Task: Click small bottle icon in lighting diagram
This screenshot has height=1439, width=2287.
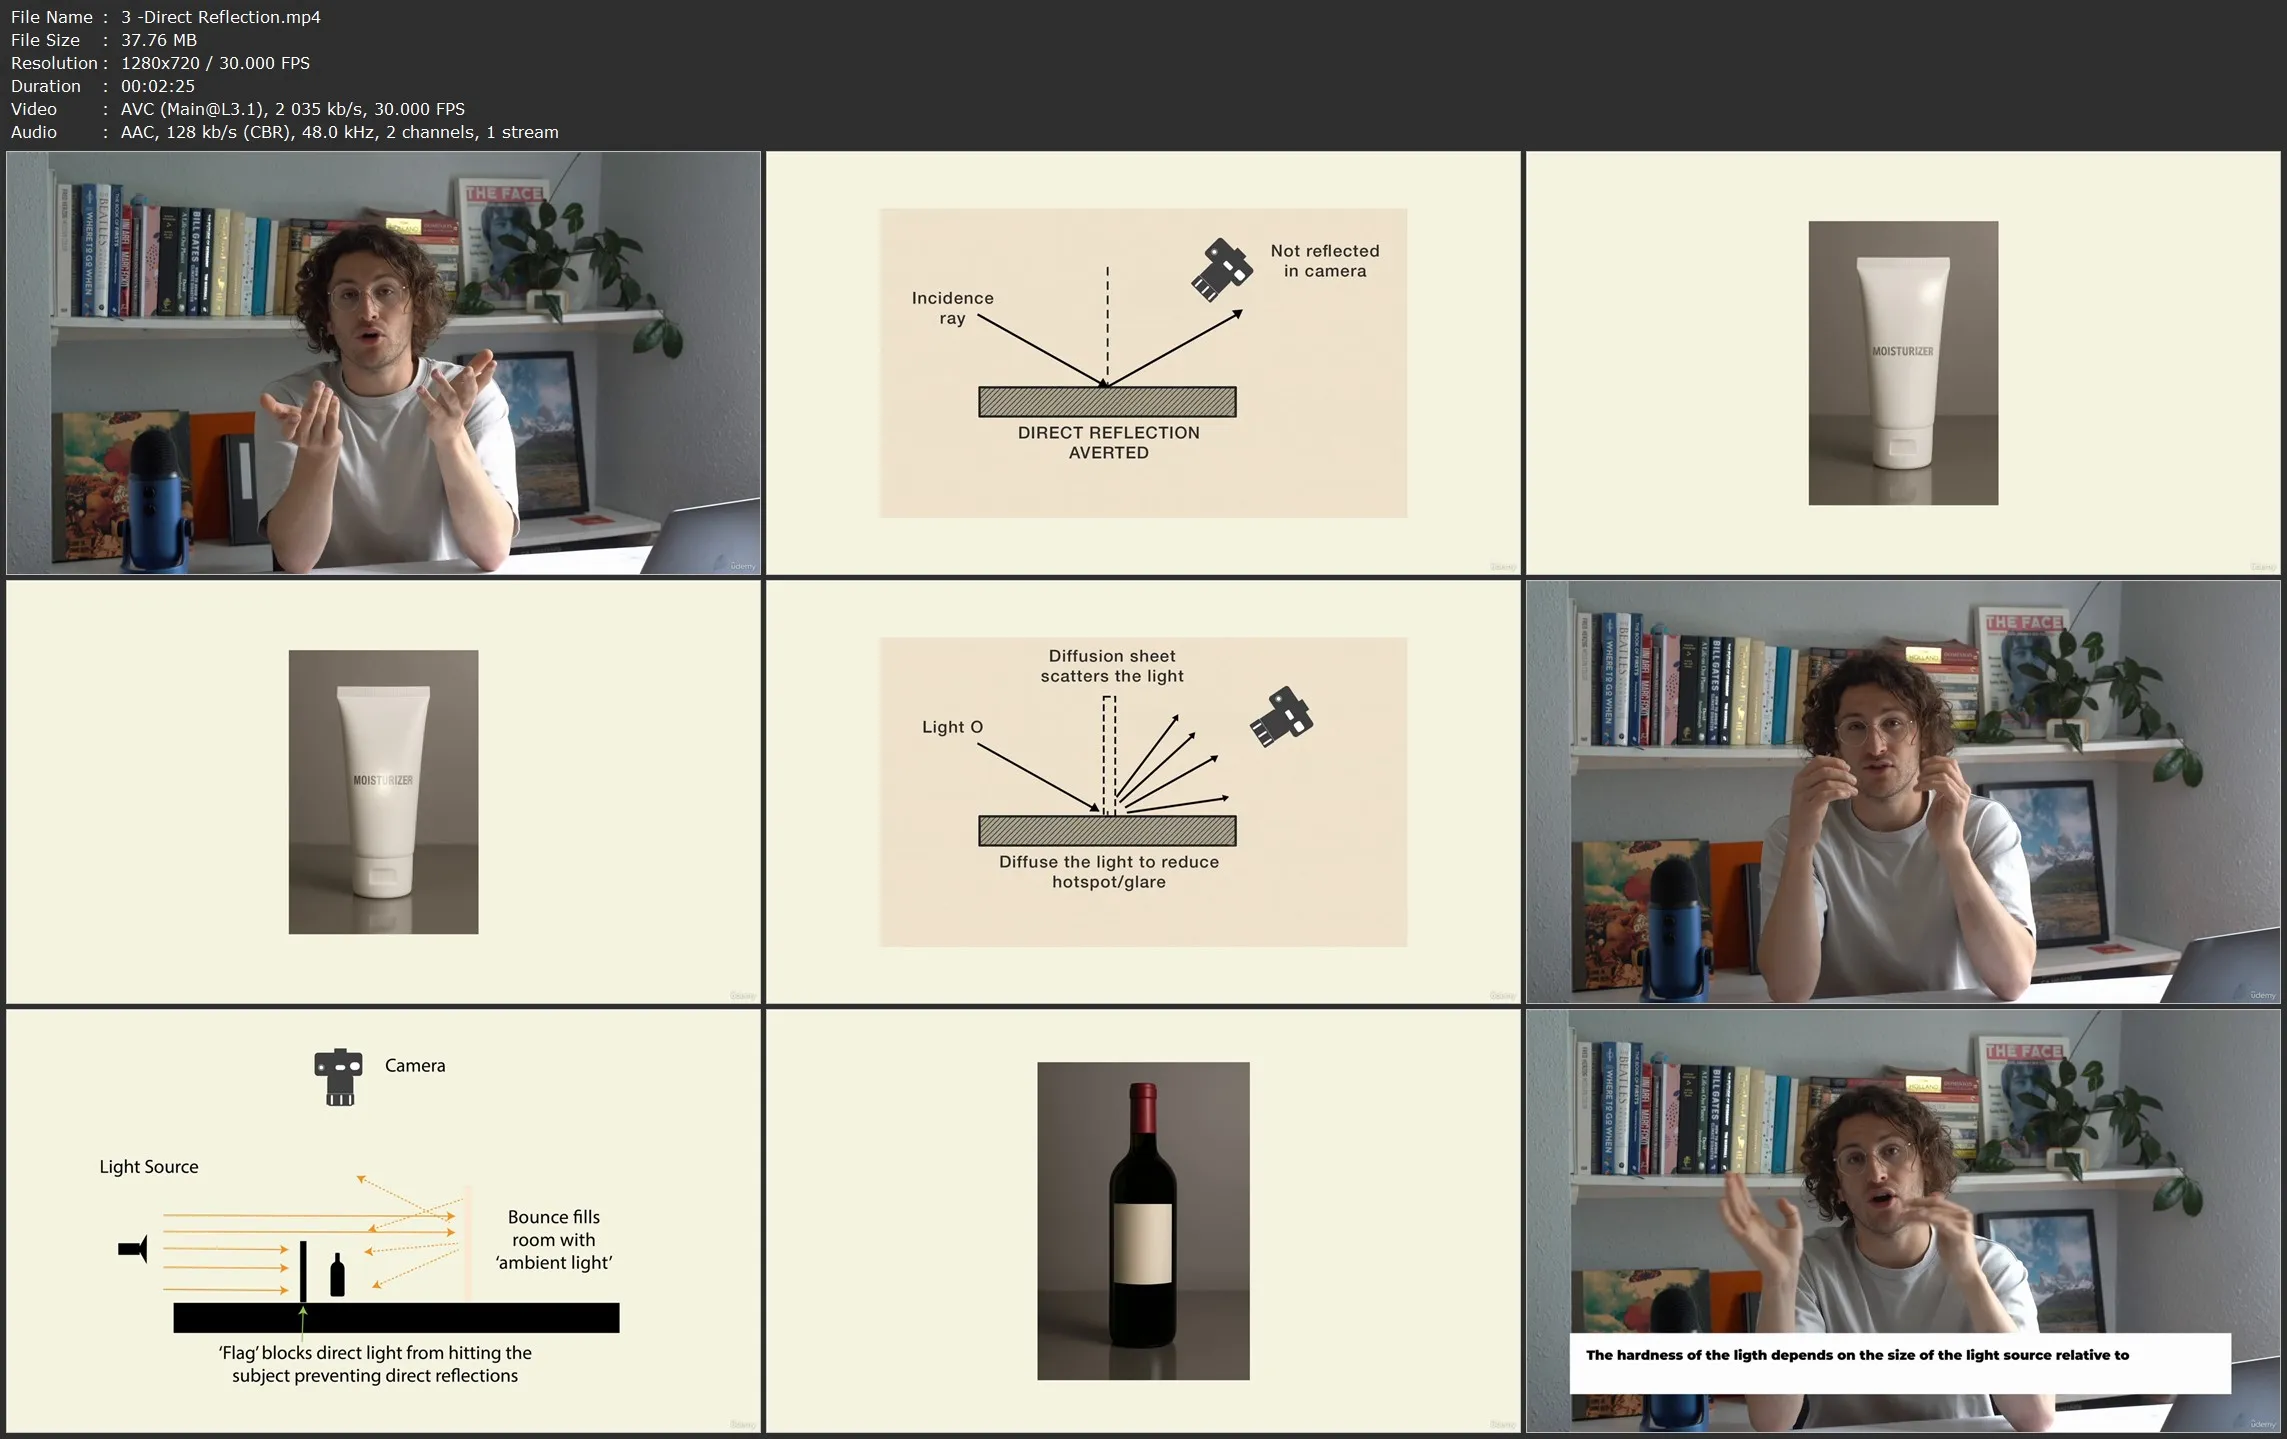Action: coord(337,1275)
